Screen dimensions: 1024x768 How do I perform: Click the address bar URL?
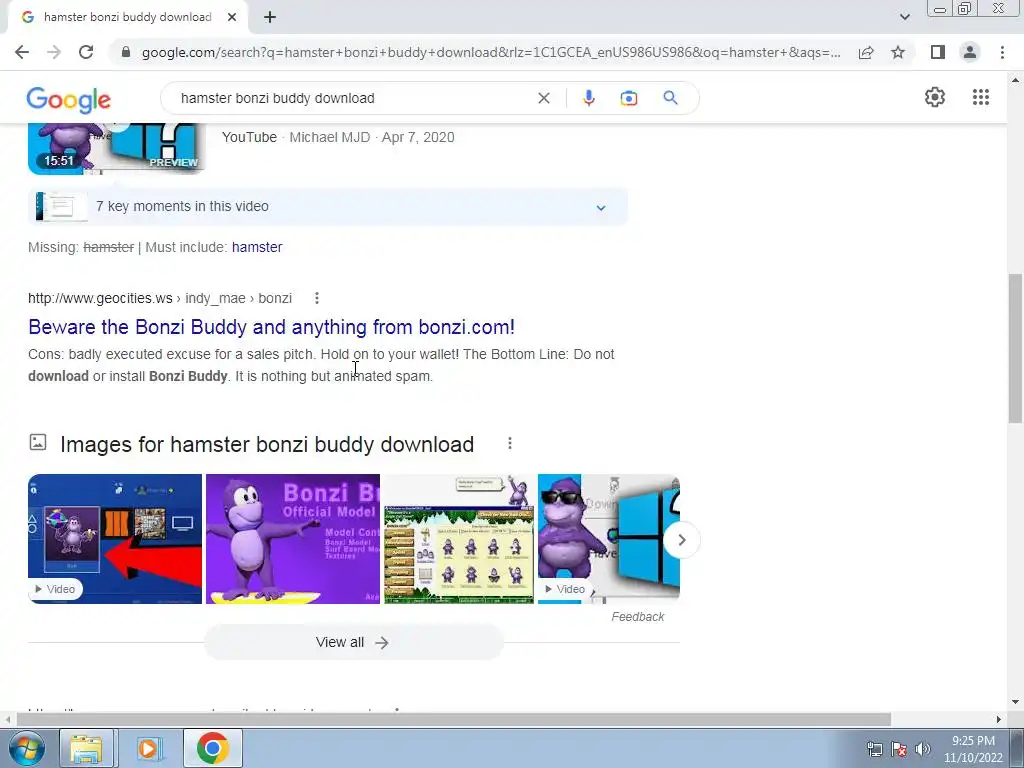coord(491,52)
